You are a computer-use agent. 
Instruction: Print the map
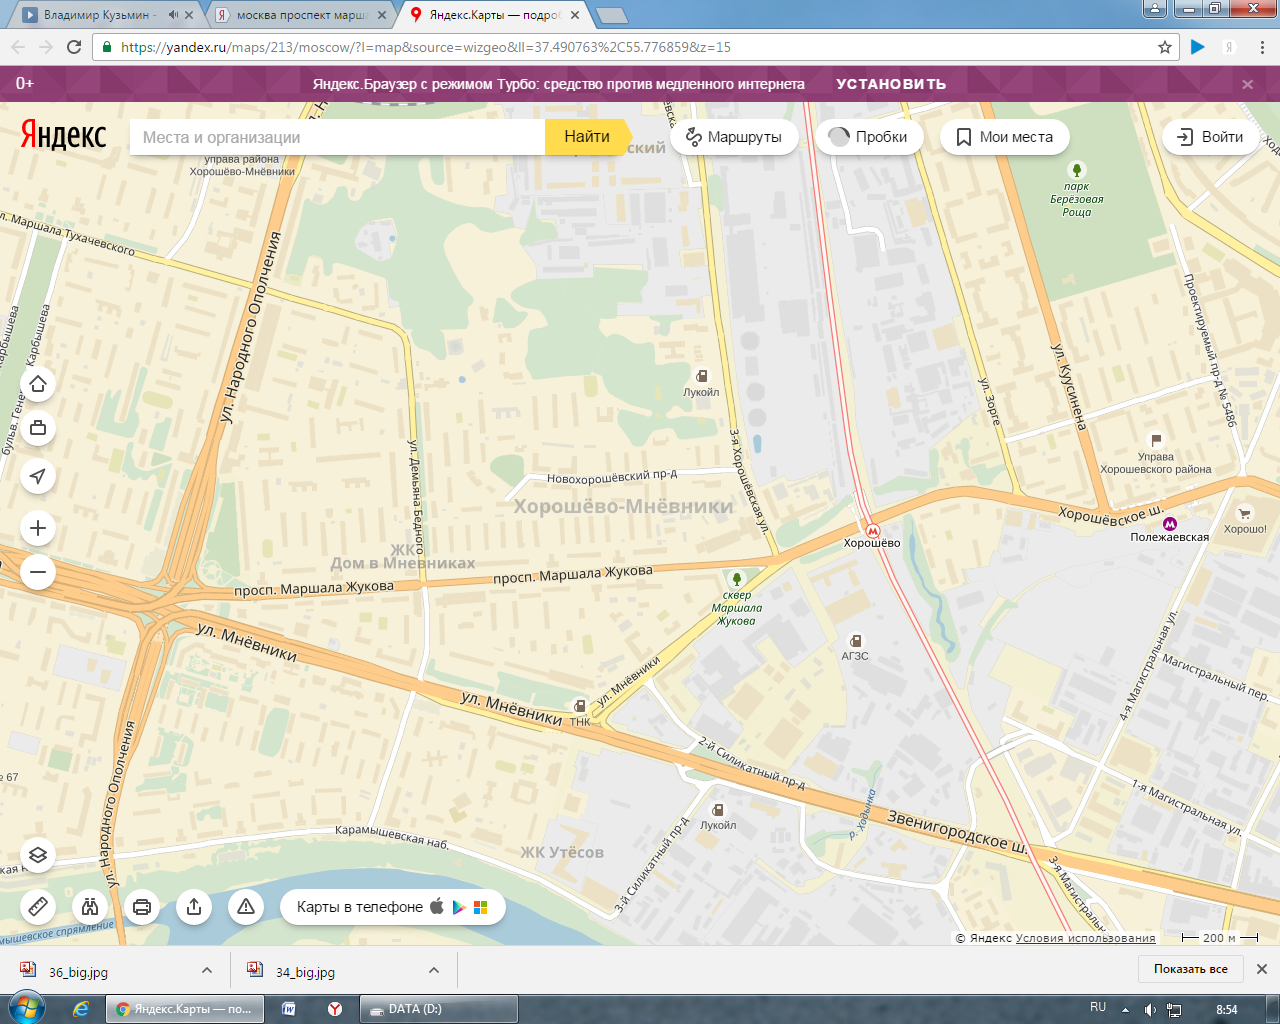pyautogui.click(x=142, y=907)
